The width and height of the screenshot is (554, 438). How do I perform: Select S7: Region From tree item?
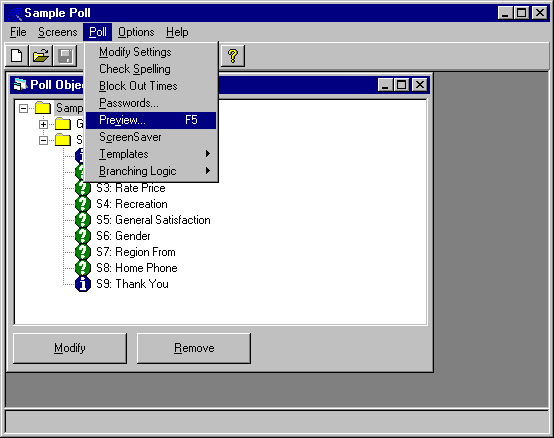[136, 252]
